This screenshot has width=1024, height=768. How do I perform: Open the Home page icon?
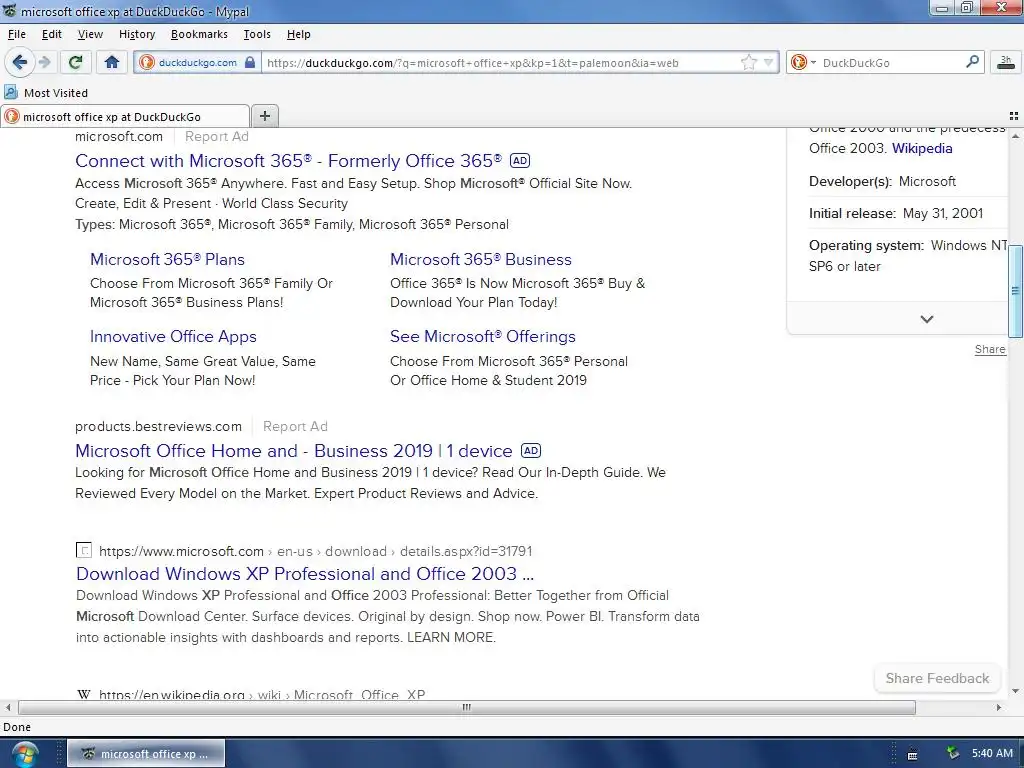click(x=112, y=62)
